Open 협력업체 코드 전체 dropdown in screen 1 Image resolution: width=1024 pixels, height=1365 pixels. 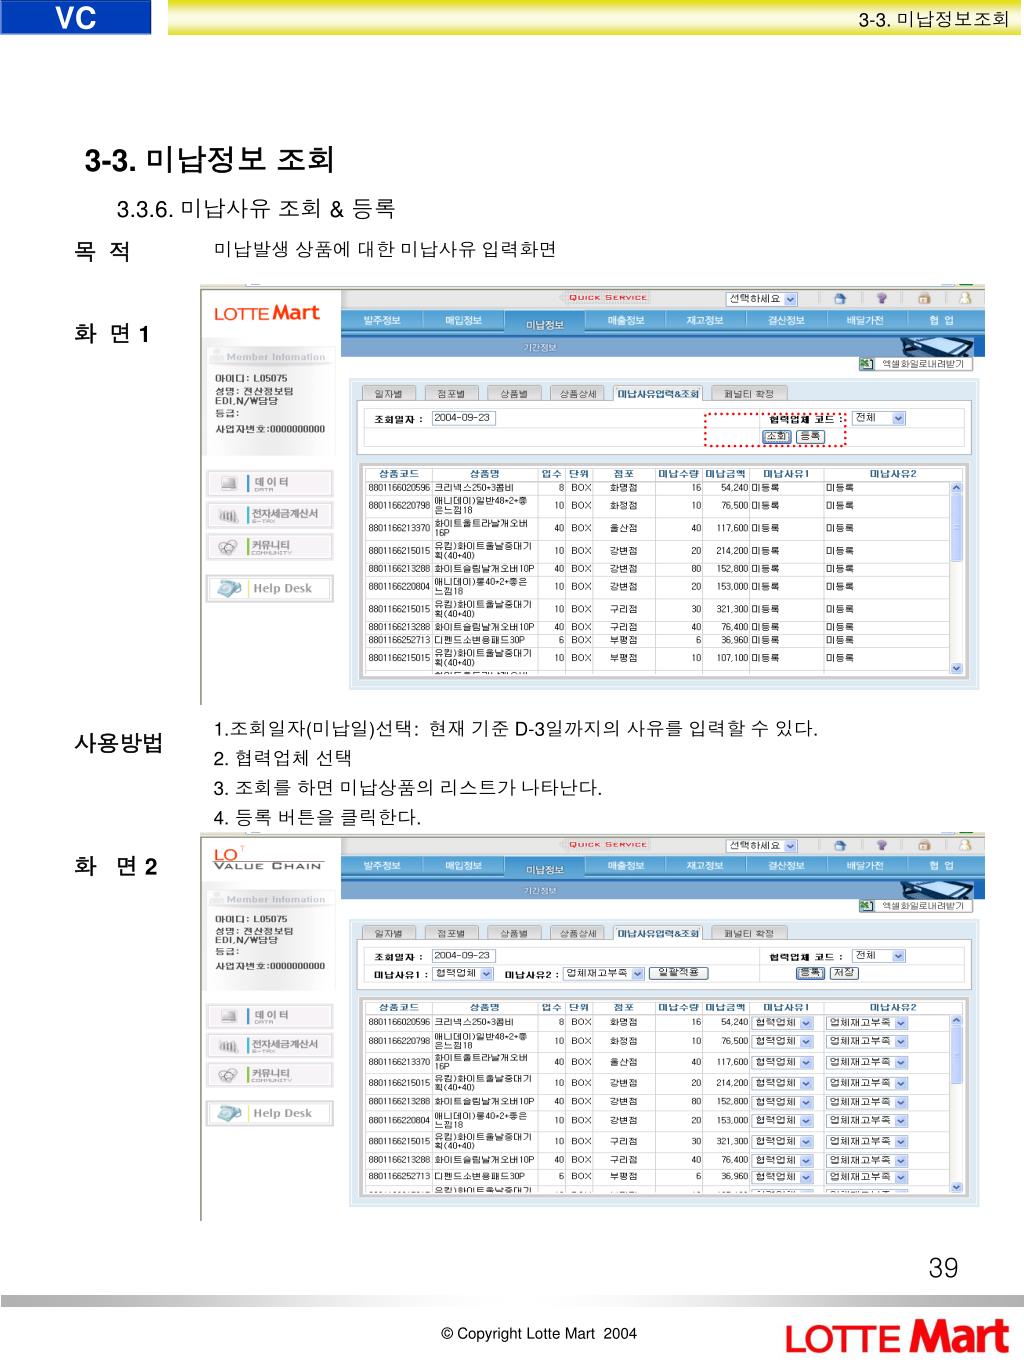pos(879,418)
